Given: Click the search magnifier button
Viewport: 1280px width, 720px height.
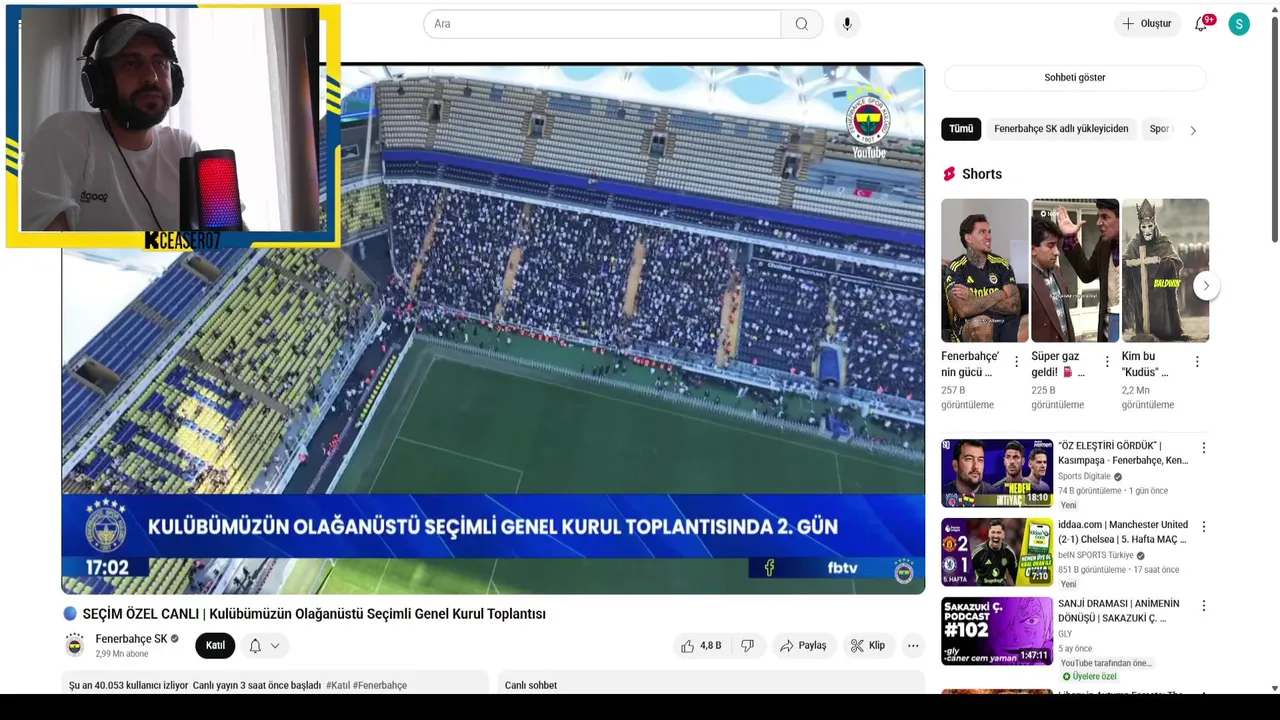Looking at the screenshot, I should 801,24.
